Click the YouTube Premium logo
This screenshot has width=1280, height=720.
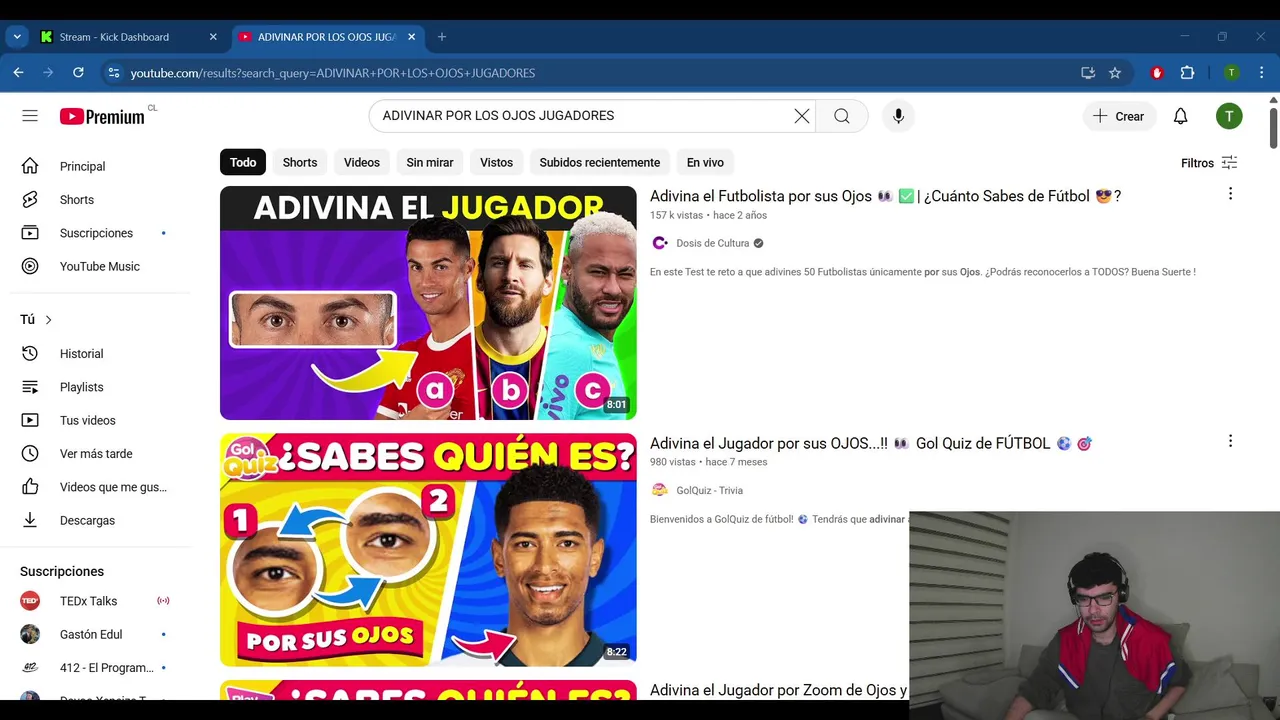click(102, 116)
